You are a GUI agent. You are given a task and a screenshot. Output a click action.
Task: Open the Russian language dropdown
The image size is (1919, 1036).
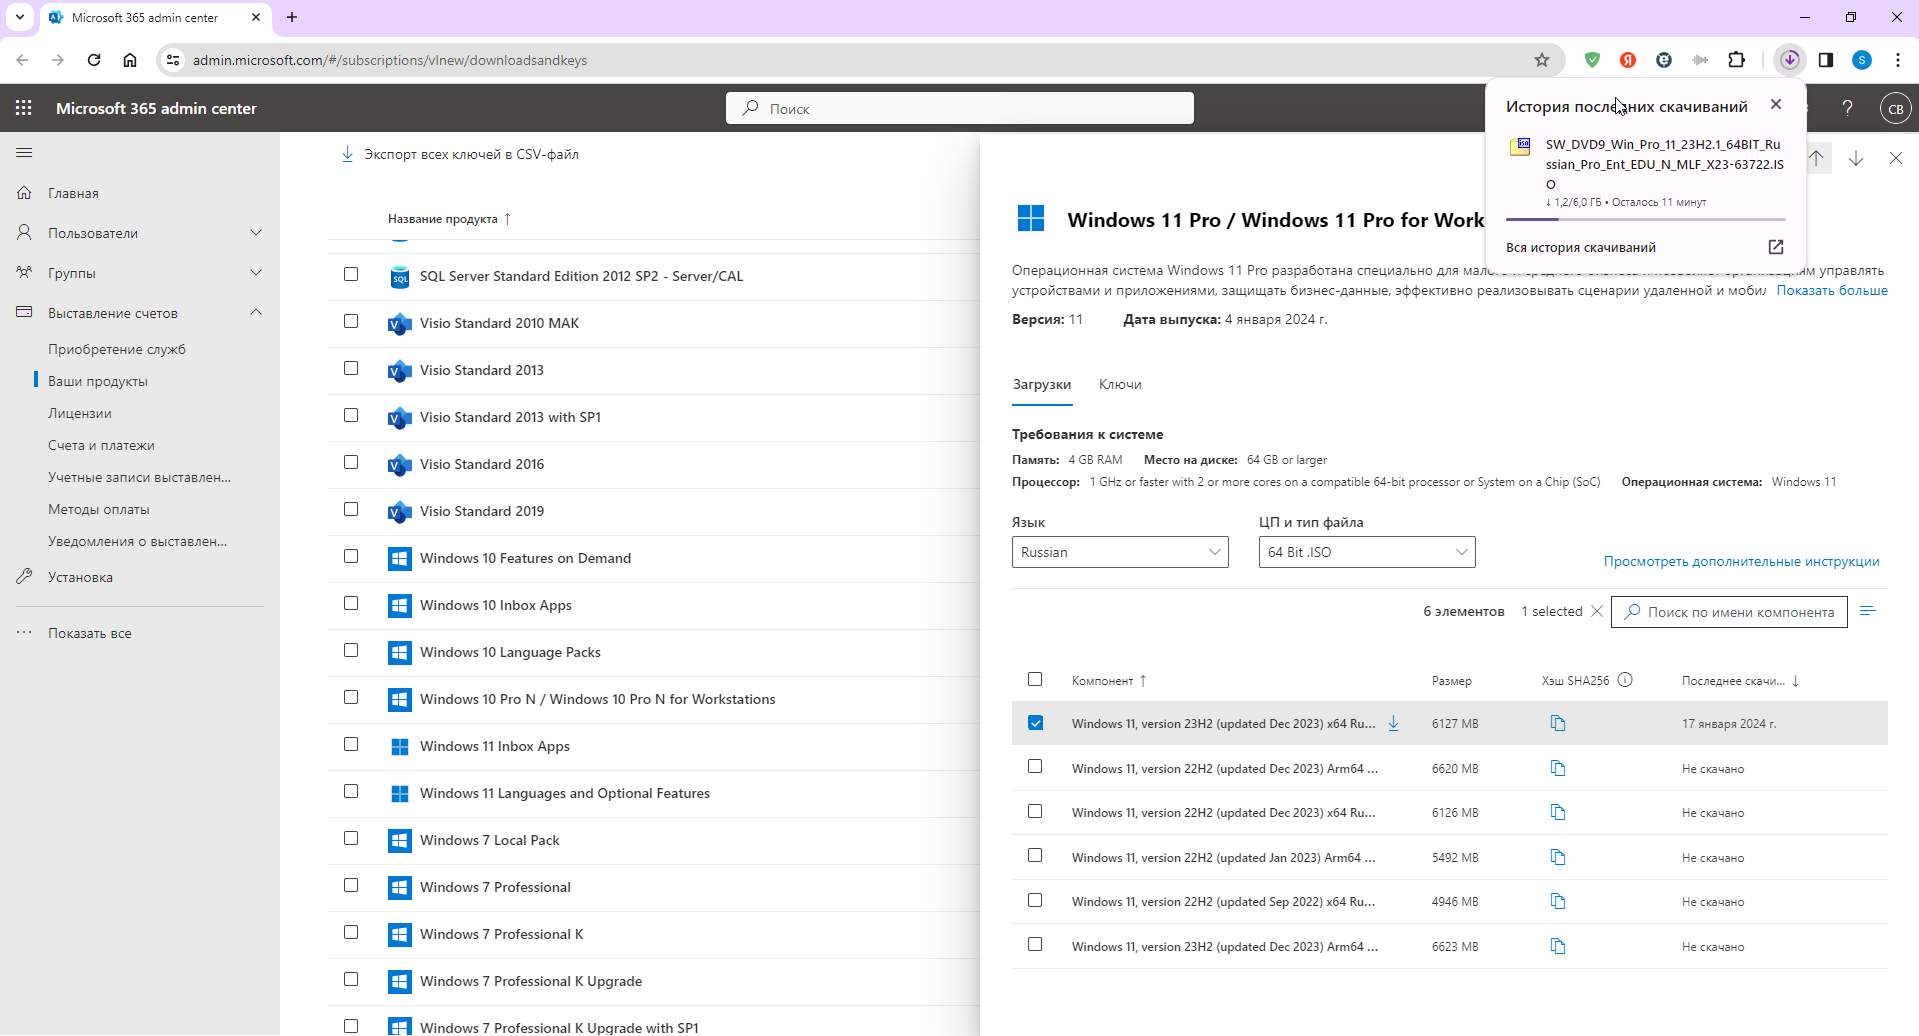(x=1119, y=552)
